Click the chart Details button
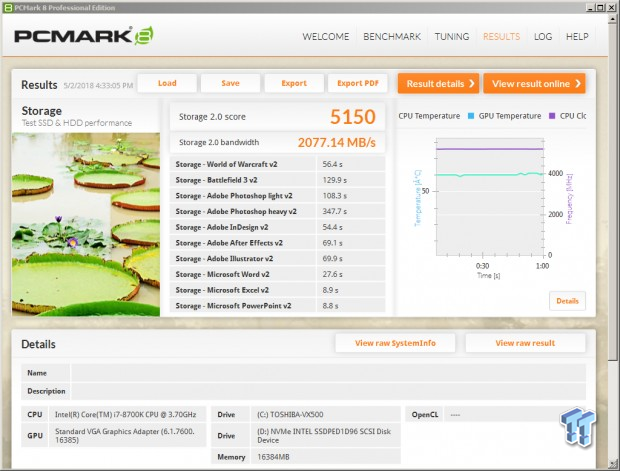This screenshot has height=471, width=620. [x=567, y=301]
